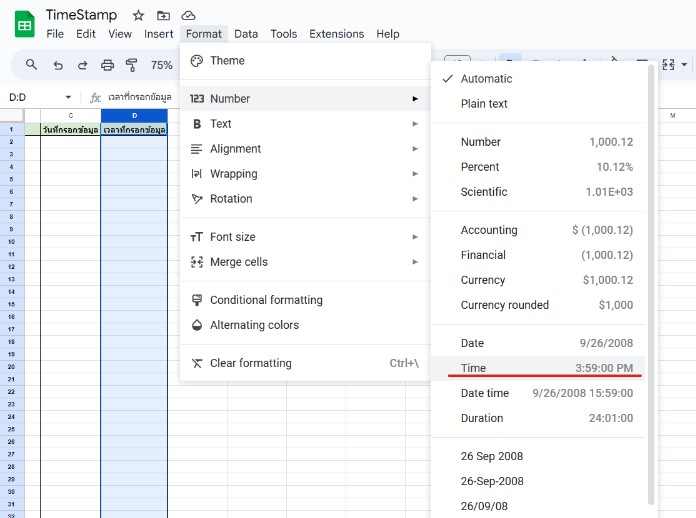Click the formula bar text
This screenshot has width=696, height=518.
[x=140, y=97]
